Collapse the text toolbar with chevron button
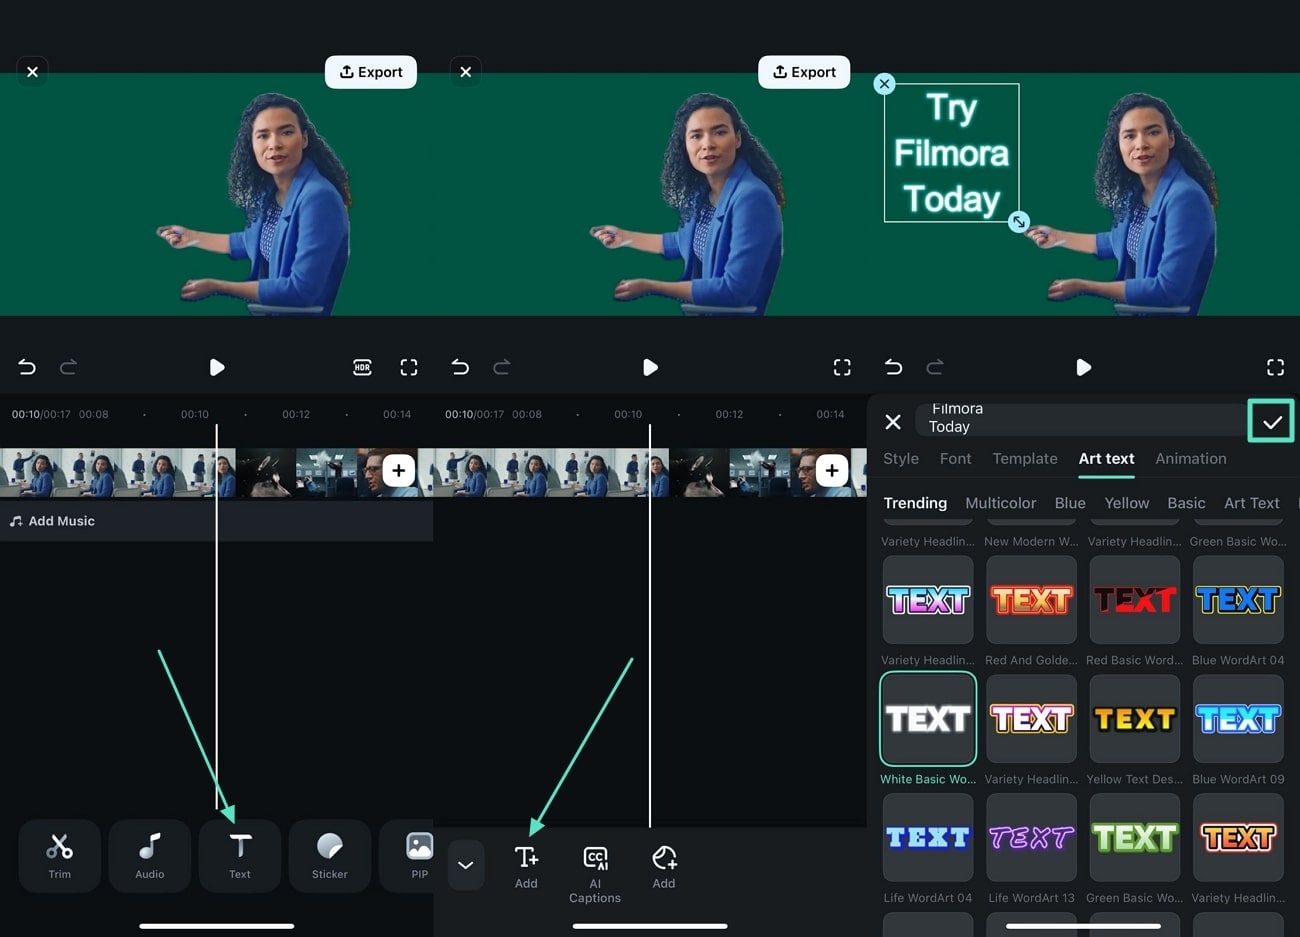Image resolution: width=1300 pixels, height=937 pixels. tap(466, 865)
